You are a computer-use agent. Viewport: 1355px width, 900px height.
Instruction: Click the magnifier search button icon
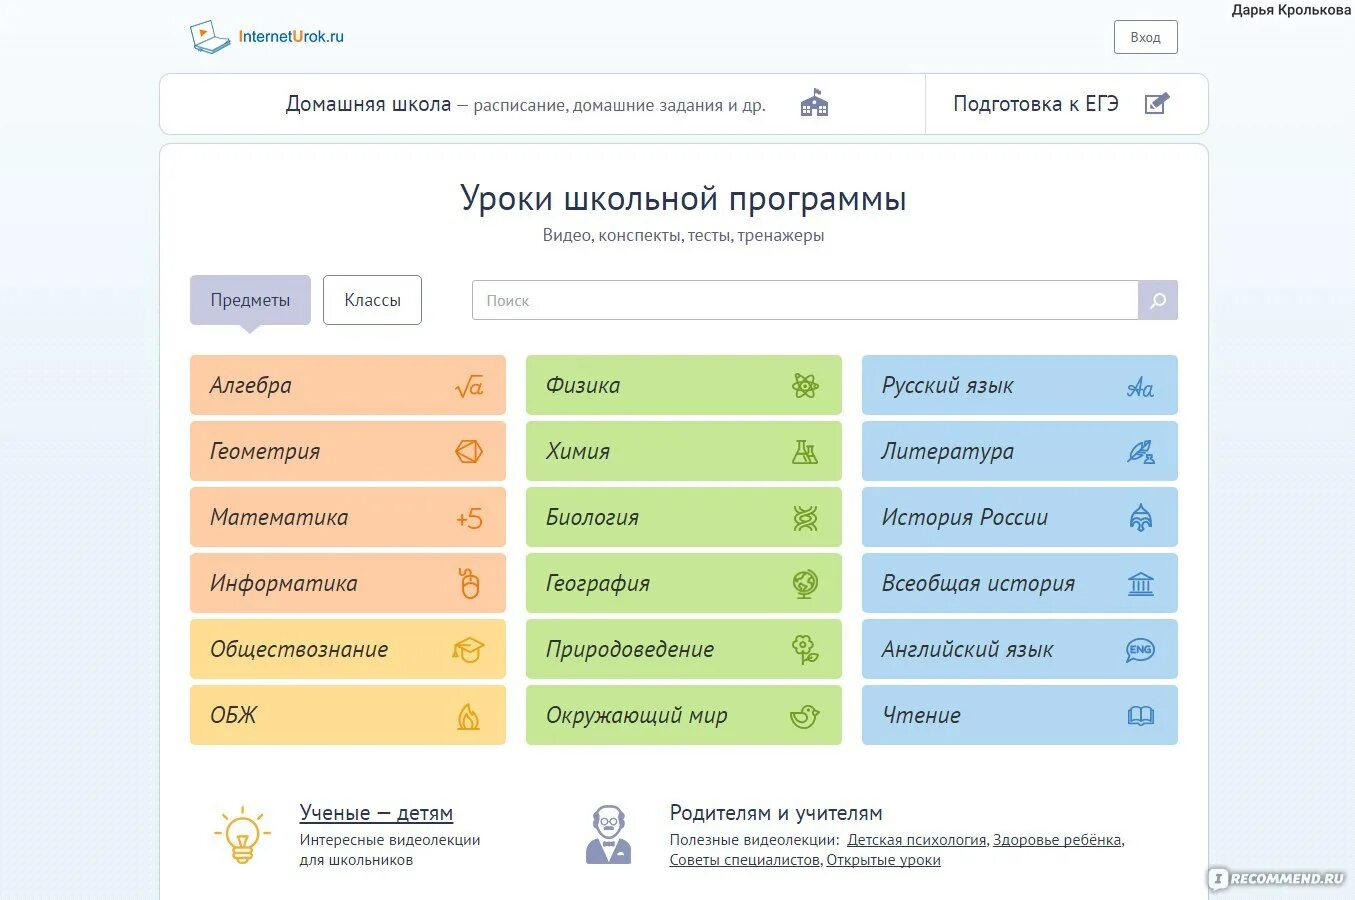[x=1158, y=300]
